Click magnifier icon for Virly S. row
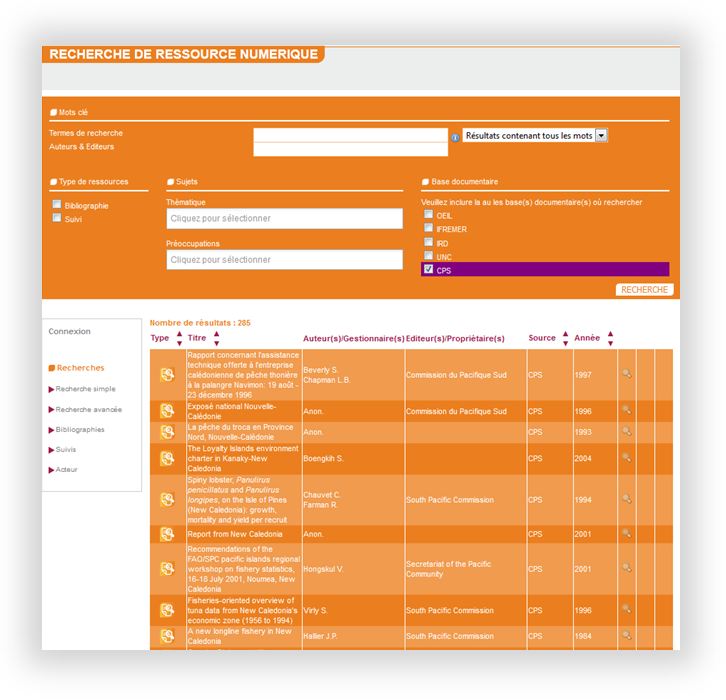The image size is (726, 700). click(x=626, y=609)
